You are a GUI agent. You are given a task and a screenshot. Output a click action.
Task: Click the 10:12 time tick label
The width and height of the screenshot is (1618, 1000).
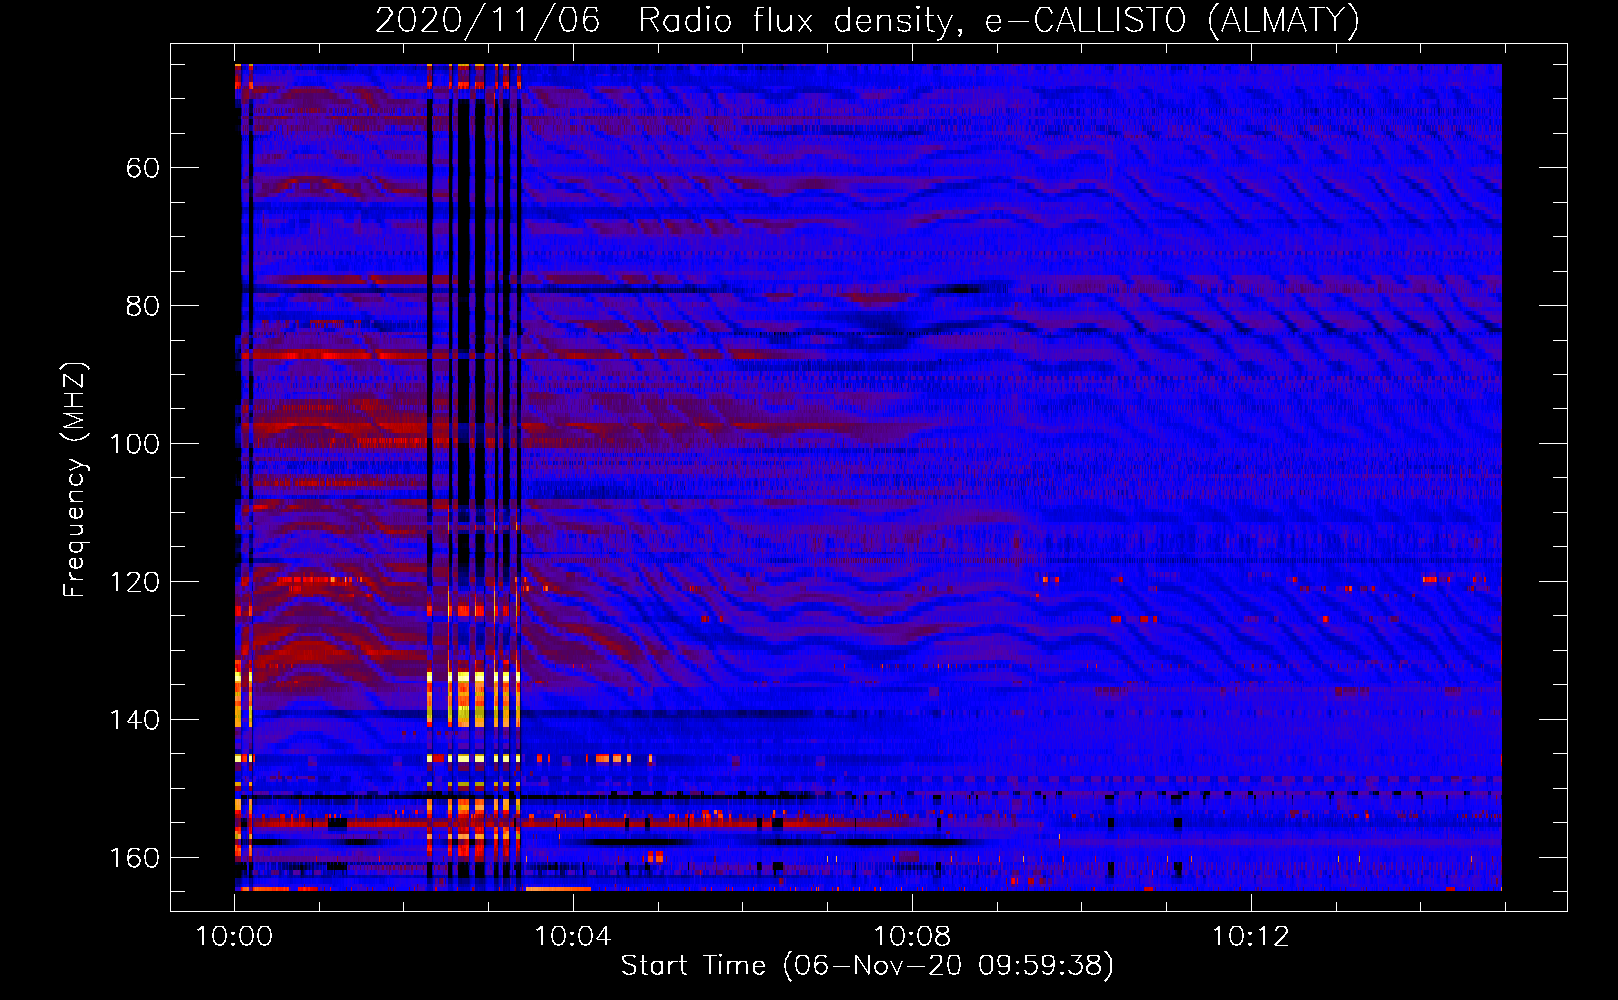coord(1251,937)
